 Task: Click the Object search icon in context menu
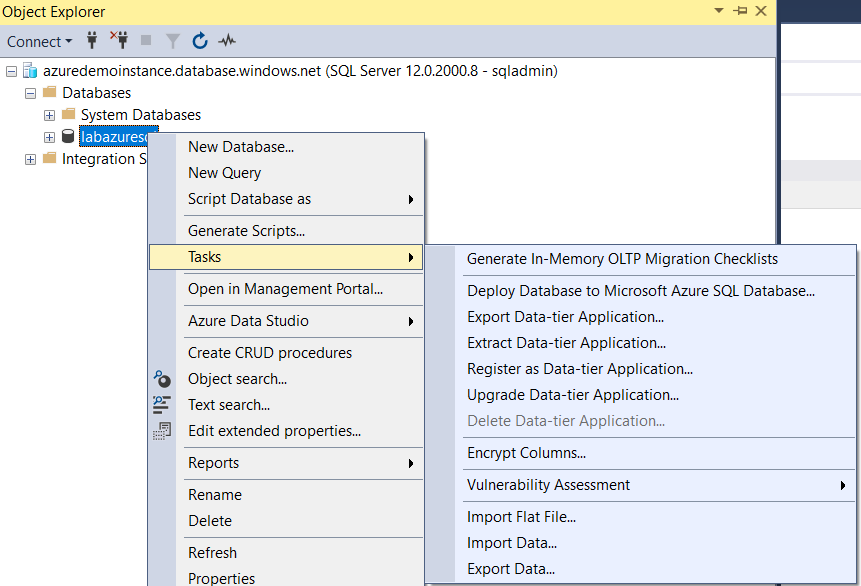pyautogui.click(x=162, y=379)
